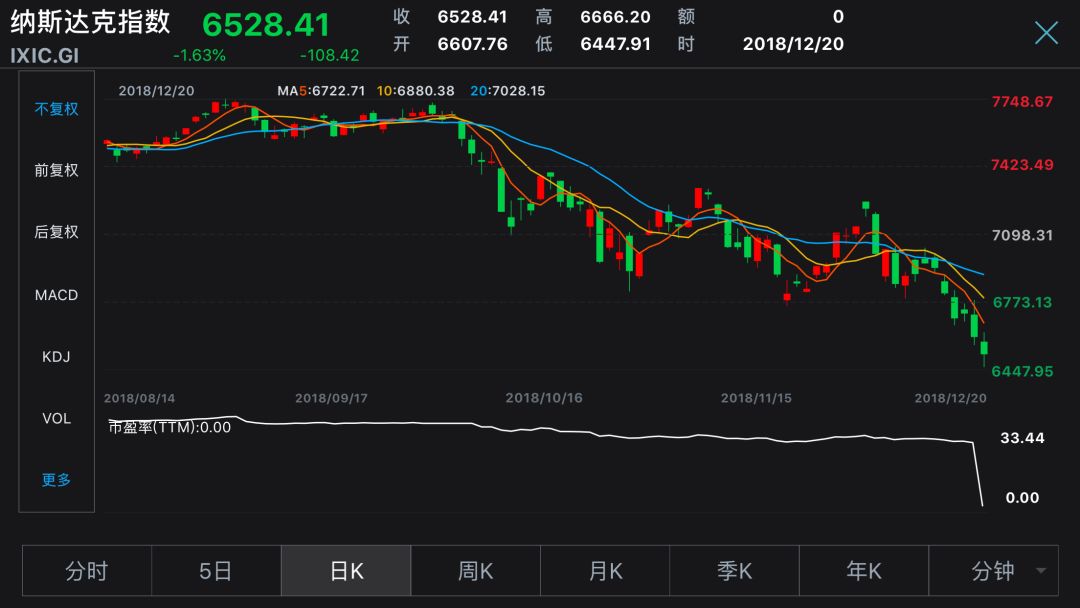Image resolution: width=1080 pixels, height=608 pixels.
Task: Close the chart with the X icon
Action: pyautogui.click(x=1046, y=32)
